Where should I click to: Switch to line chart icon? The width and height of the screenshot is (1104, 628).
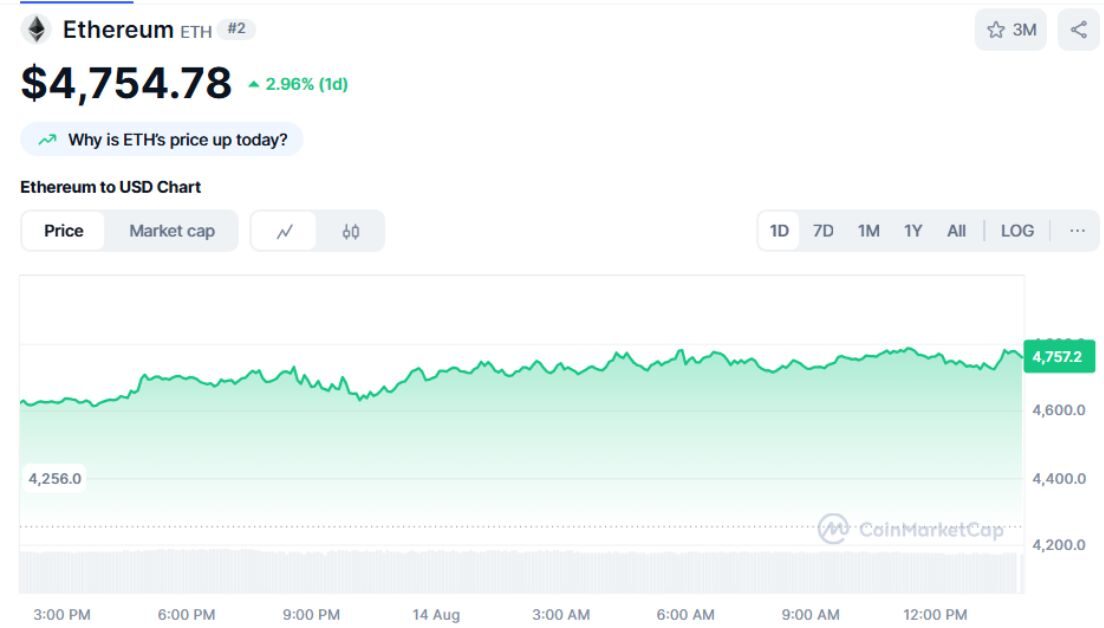(x=284, y=231)
